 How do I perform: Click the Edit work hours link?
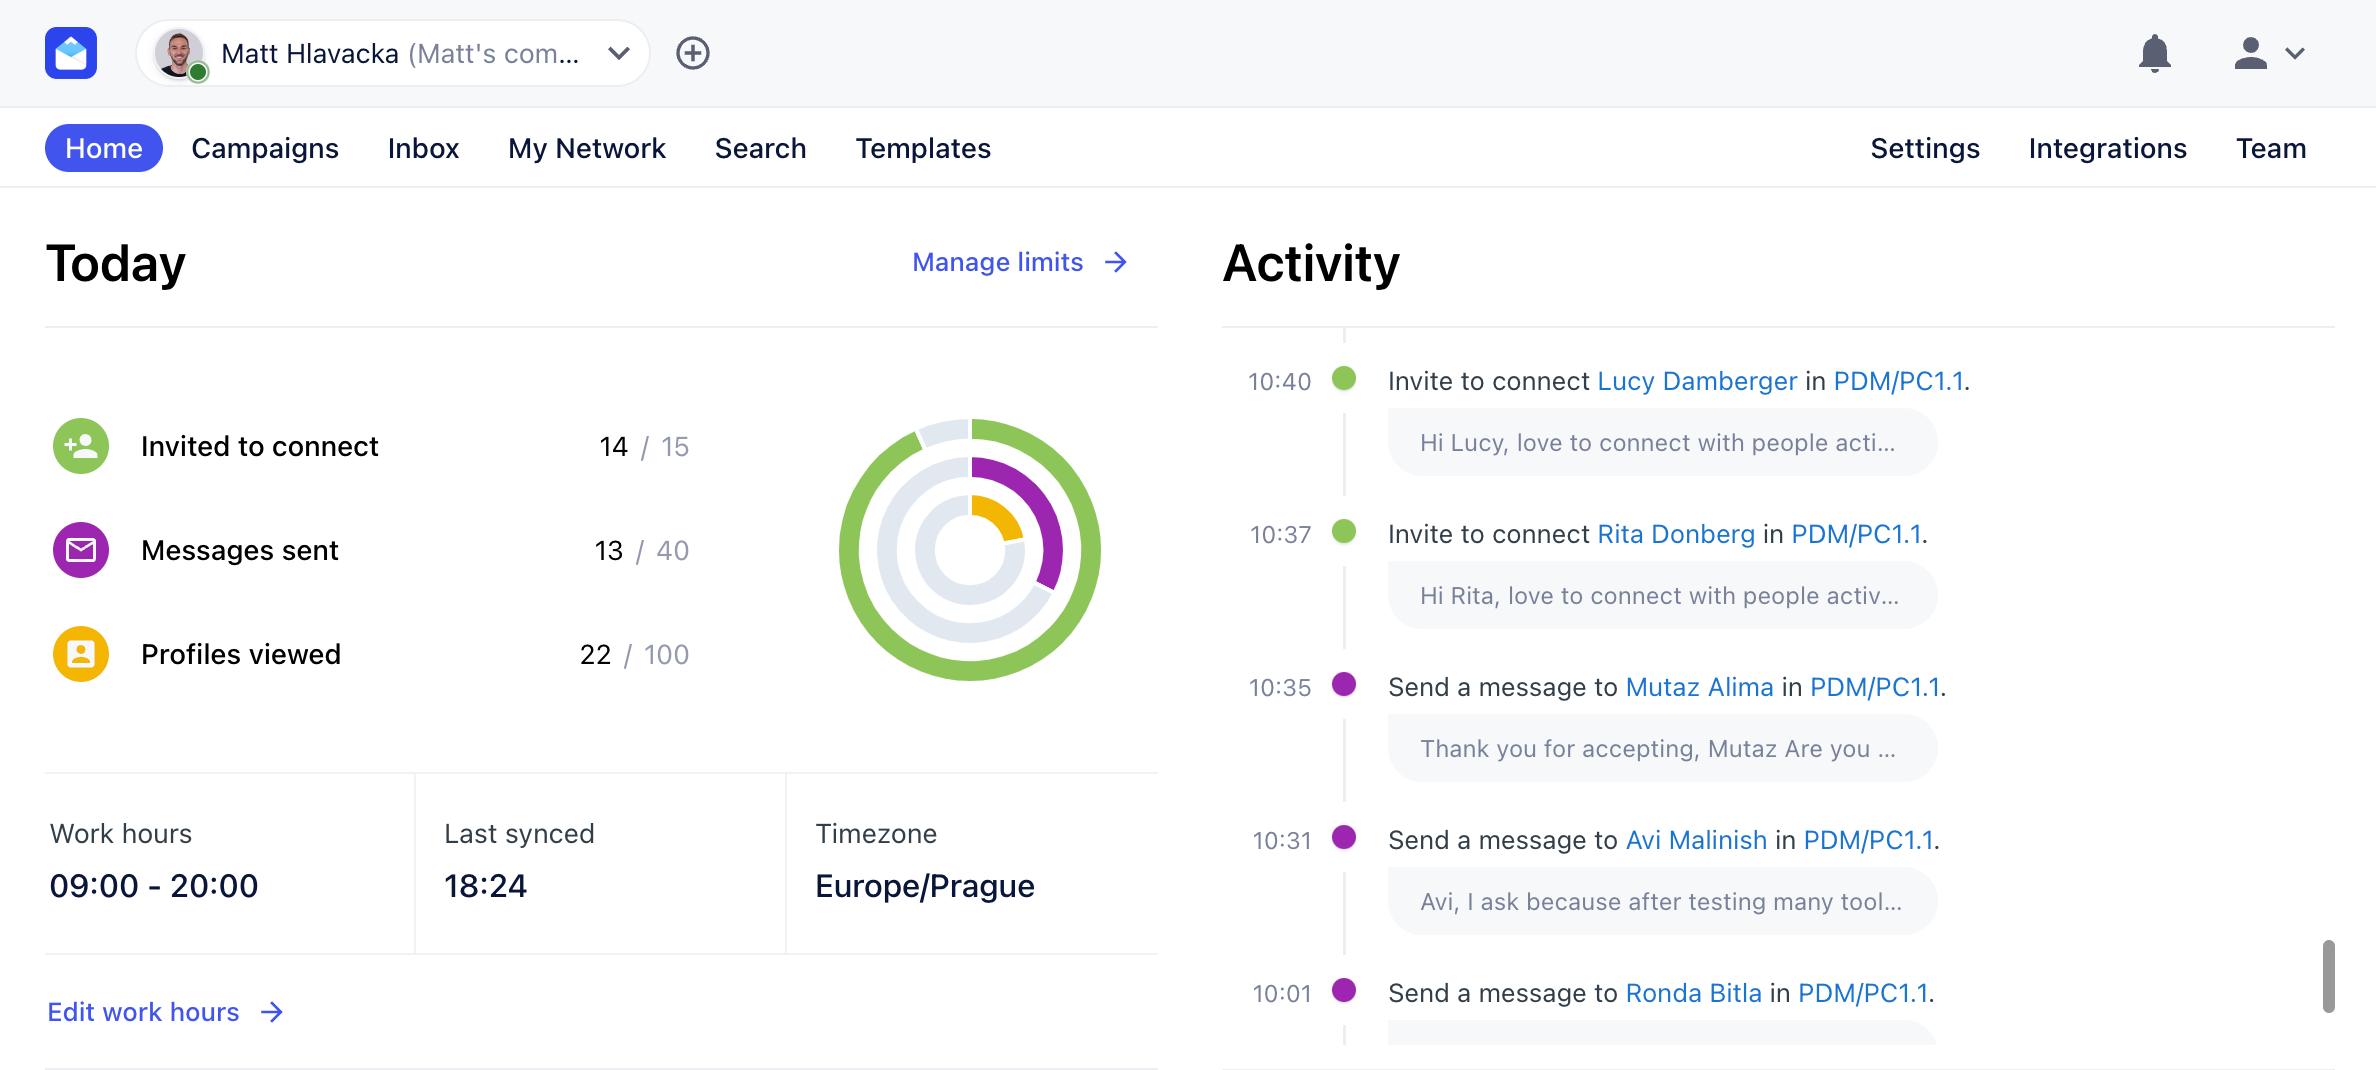tap(166, 1012)
